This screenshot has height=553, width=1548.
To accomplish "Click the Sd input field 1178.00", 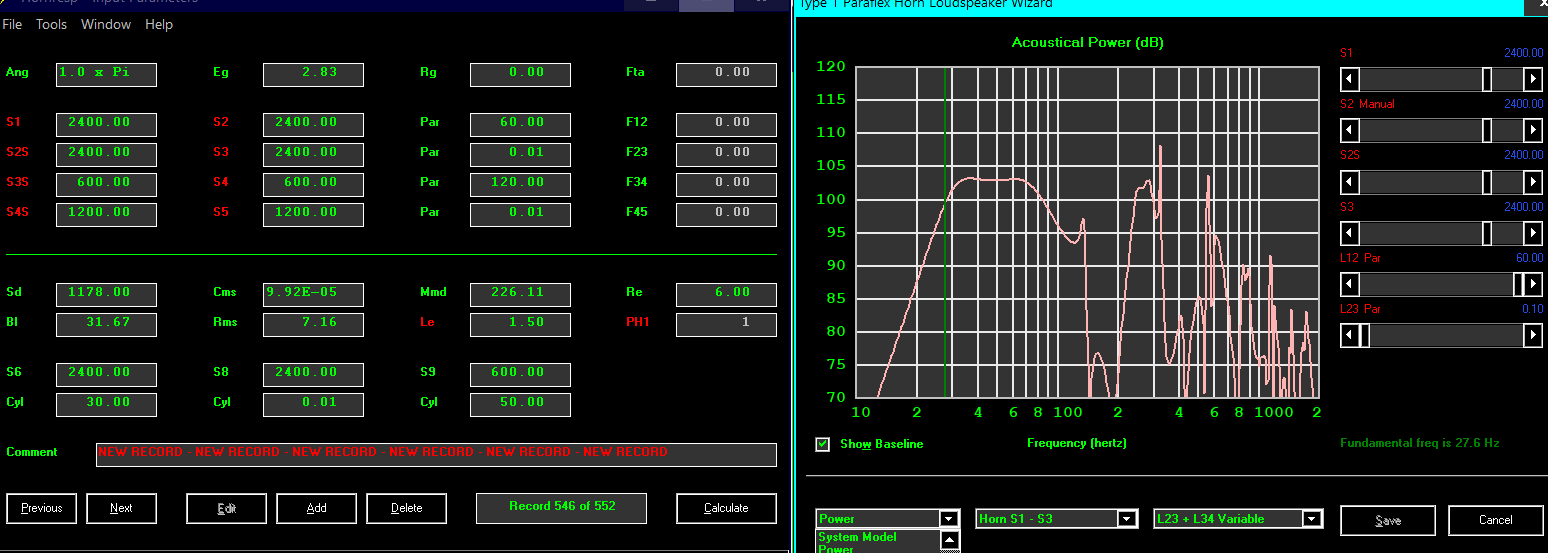I will (x=106, y=294).
